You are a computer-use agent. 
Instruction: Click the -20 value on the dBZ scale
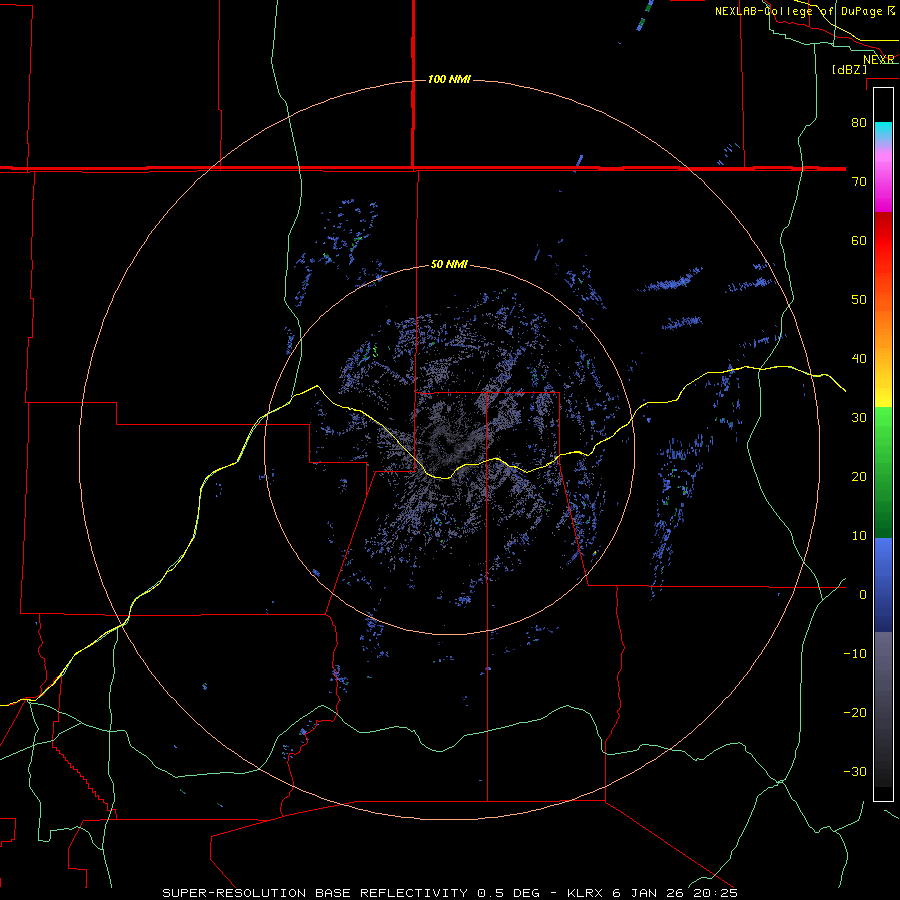[x=855, y=713]
